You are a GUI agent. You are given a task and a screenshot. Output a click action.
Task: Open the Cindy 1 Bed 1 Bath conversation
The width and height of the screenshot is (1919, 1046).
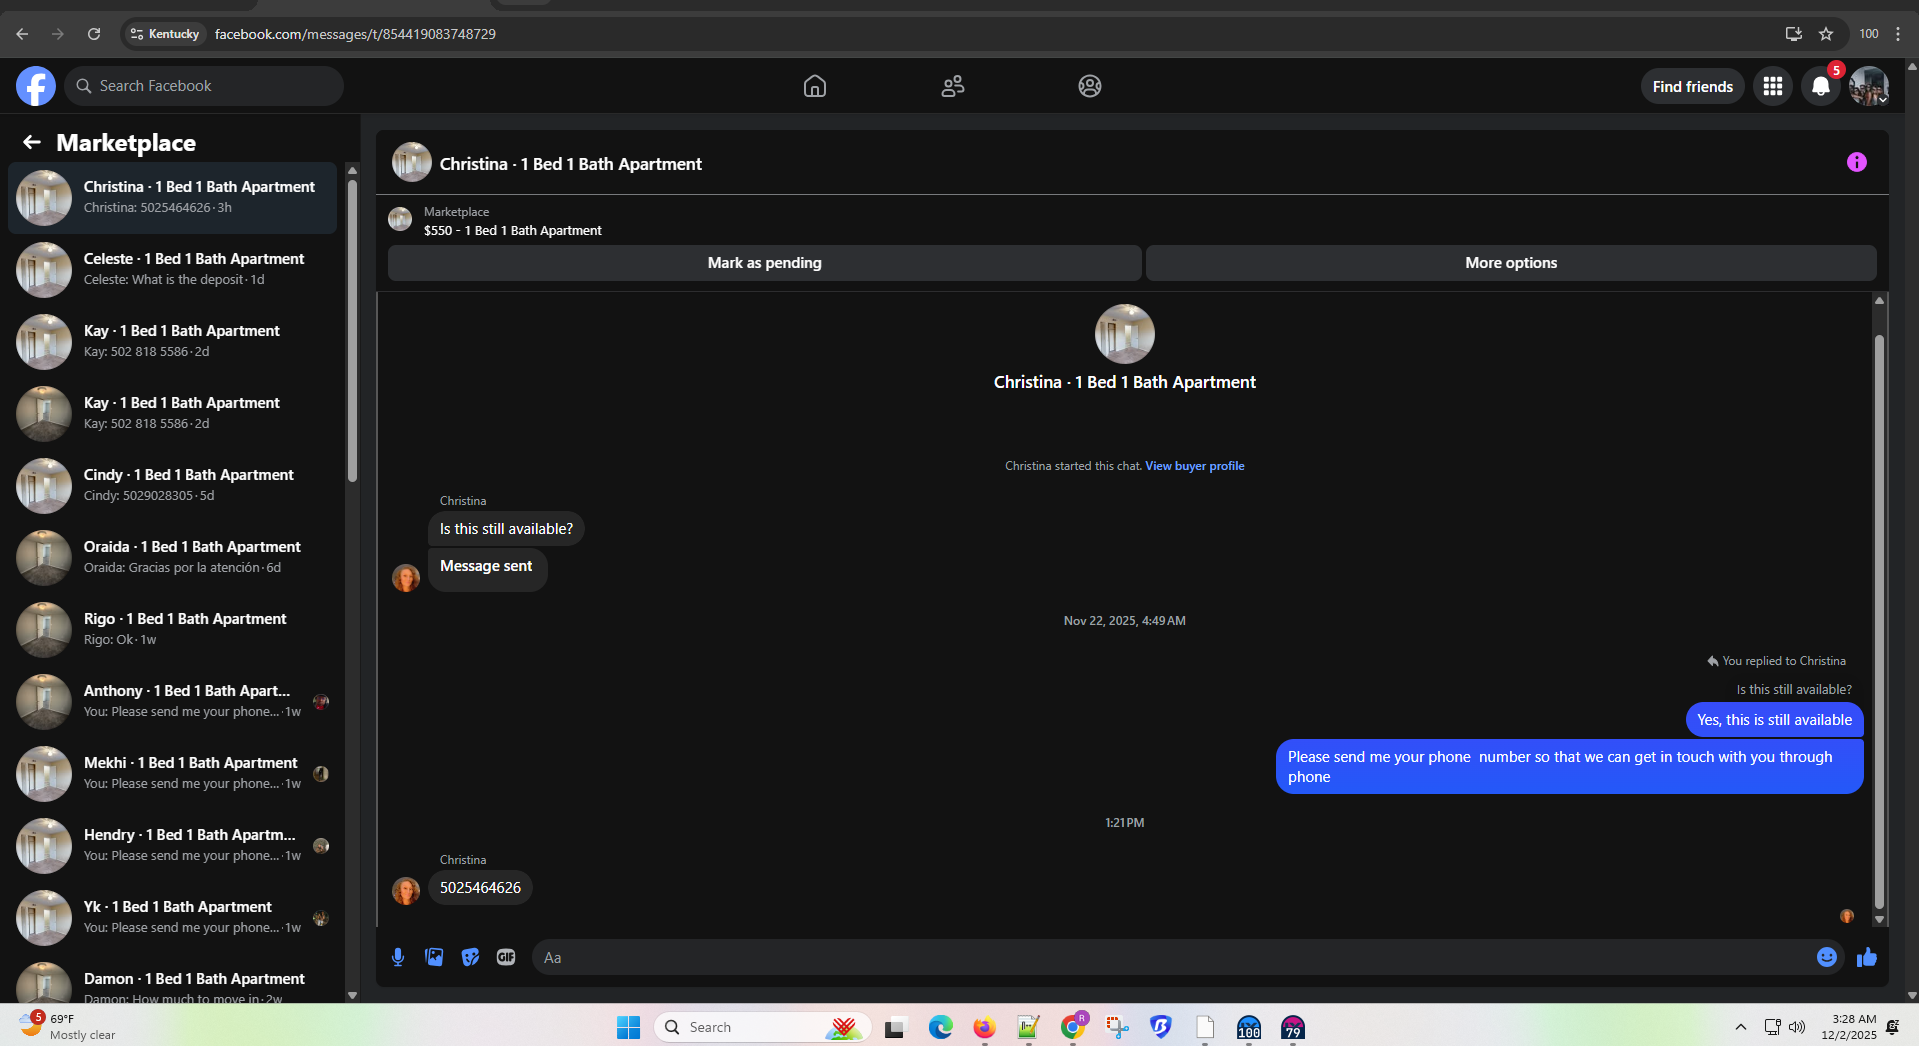click(x=173, y=485)
